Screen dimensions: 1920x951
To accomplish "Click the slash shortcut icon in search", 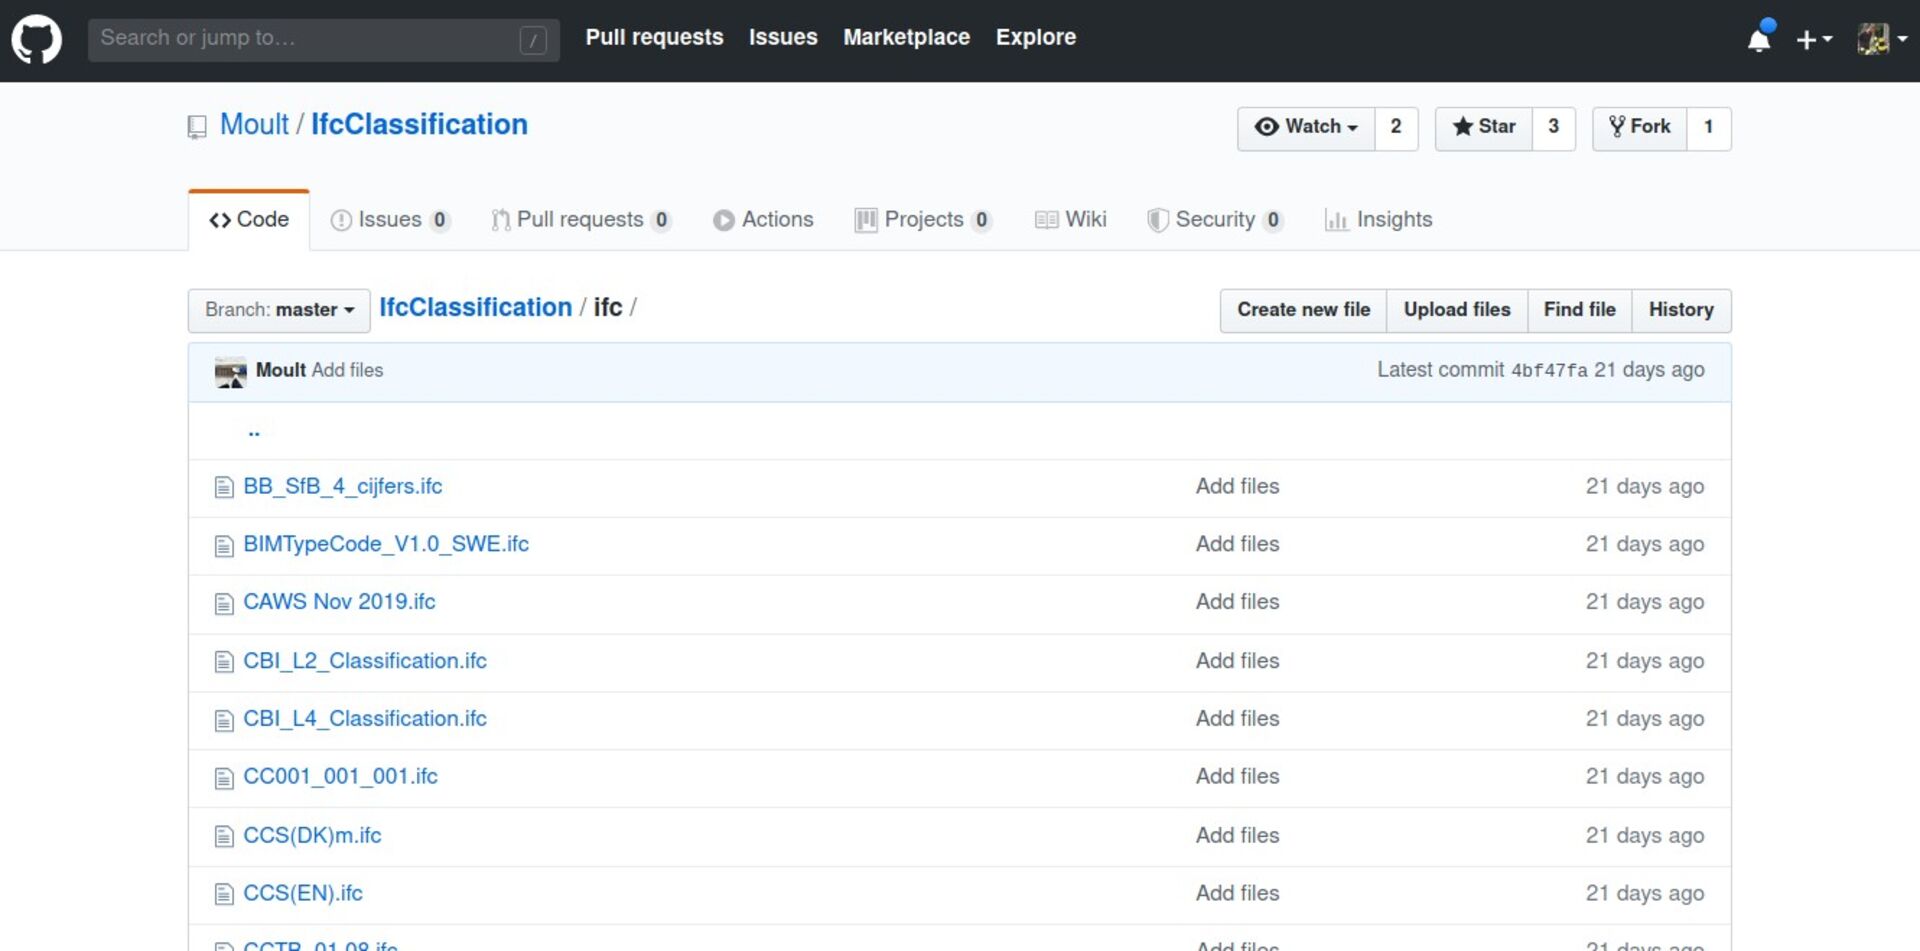I will (533, 40).
